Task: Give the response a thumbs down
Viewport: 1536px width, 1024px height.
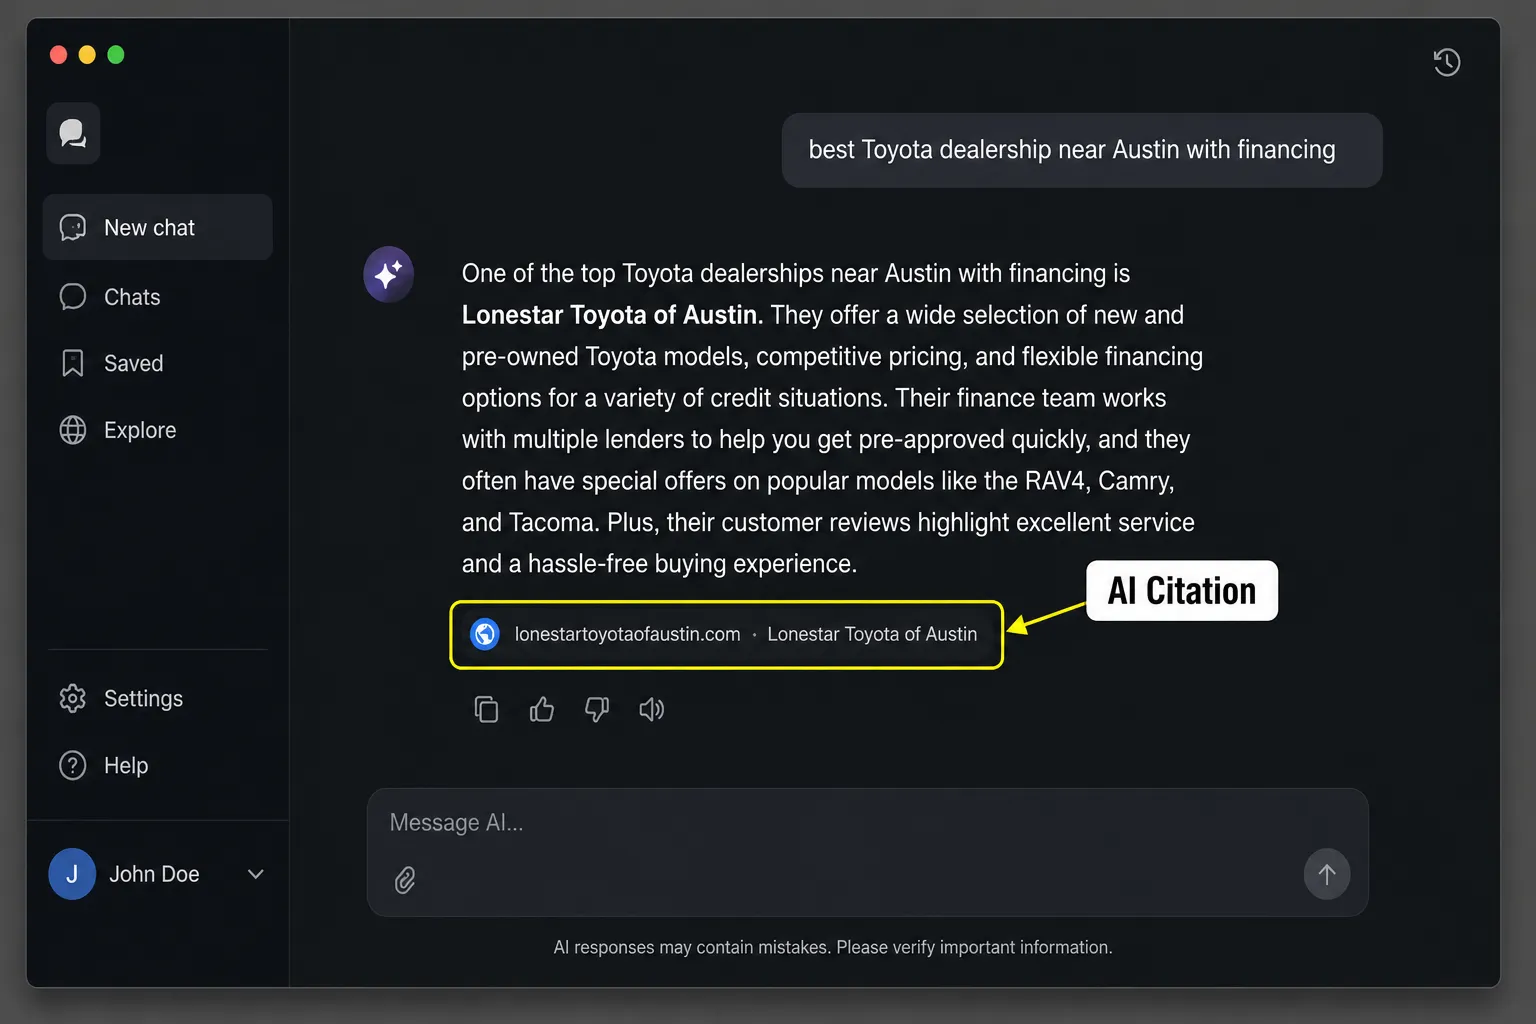Action: 597,709
